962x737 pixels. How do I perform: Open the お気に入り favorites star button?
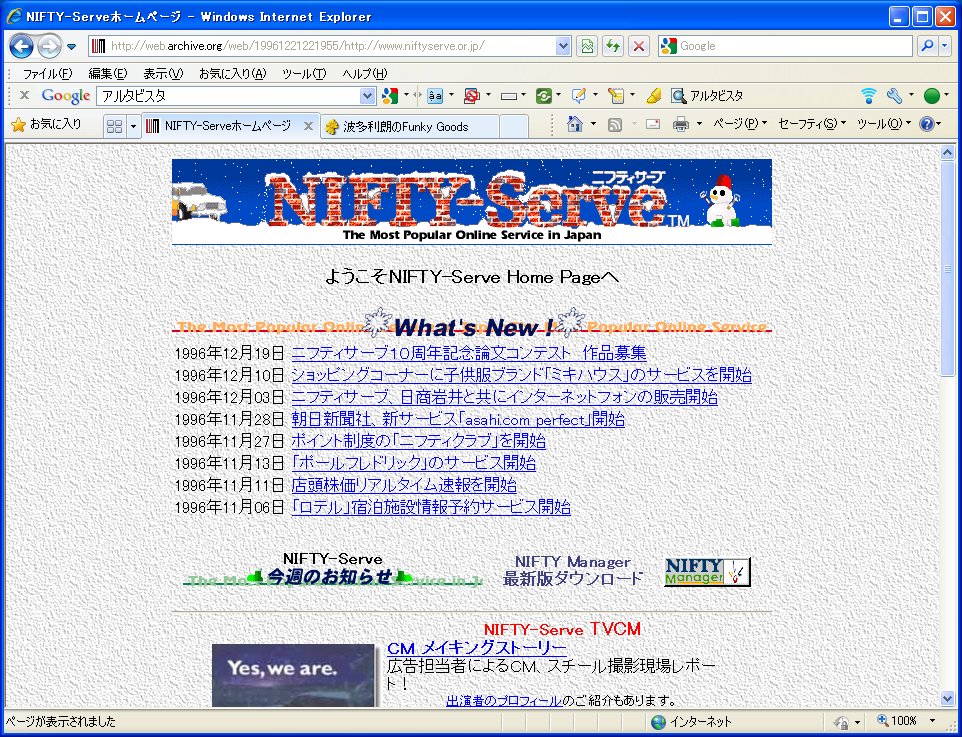coord(47,125)
